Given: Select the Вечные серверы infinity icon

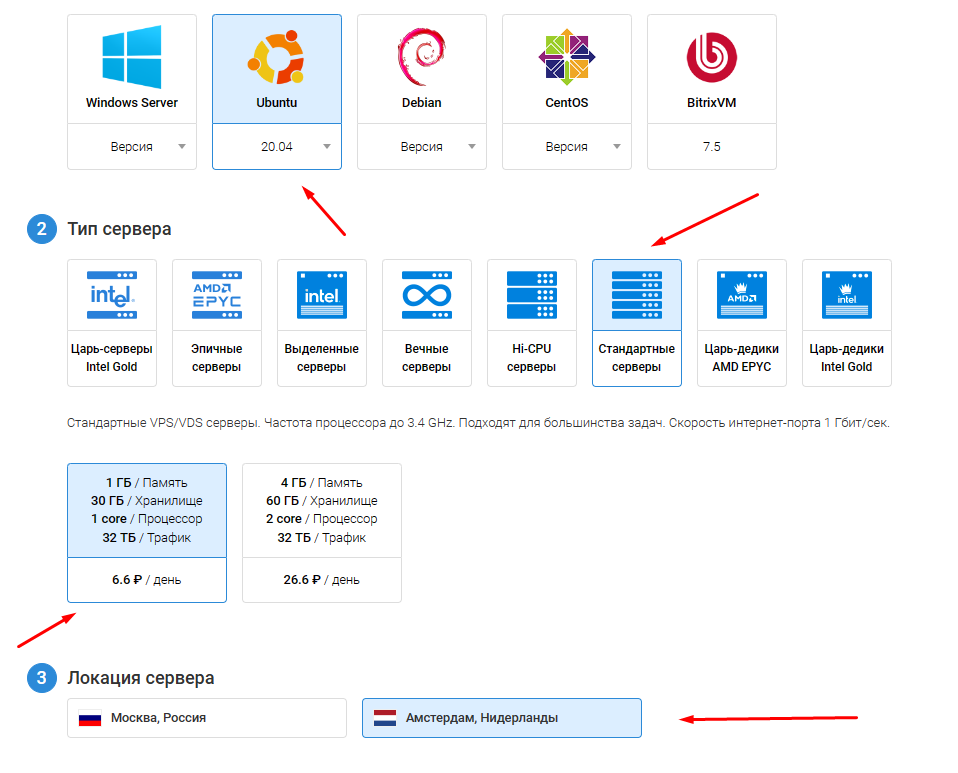Looking at the screenshot, I should 426,295.
